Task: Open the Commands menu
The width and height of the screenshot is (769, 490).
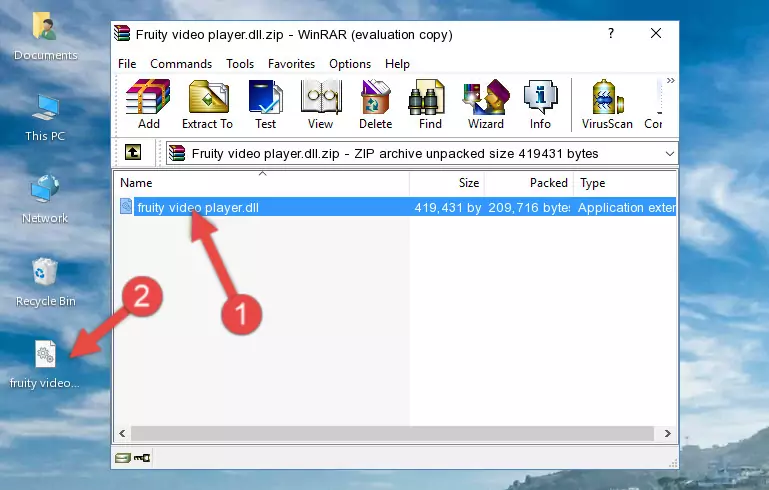Action: click(x=181, y=64)
